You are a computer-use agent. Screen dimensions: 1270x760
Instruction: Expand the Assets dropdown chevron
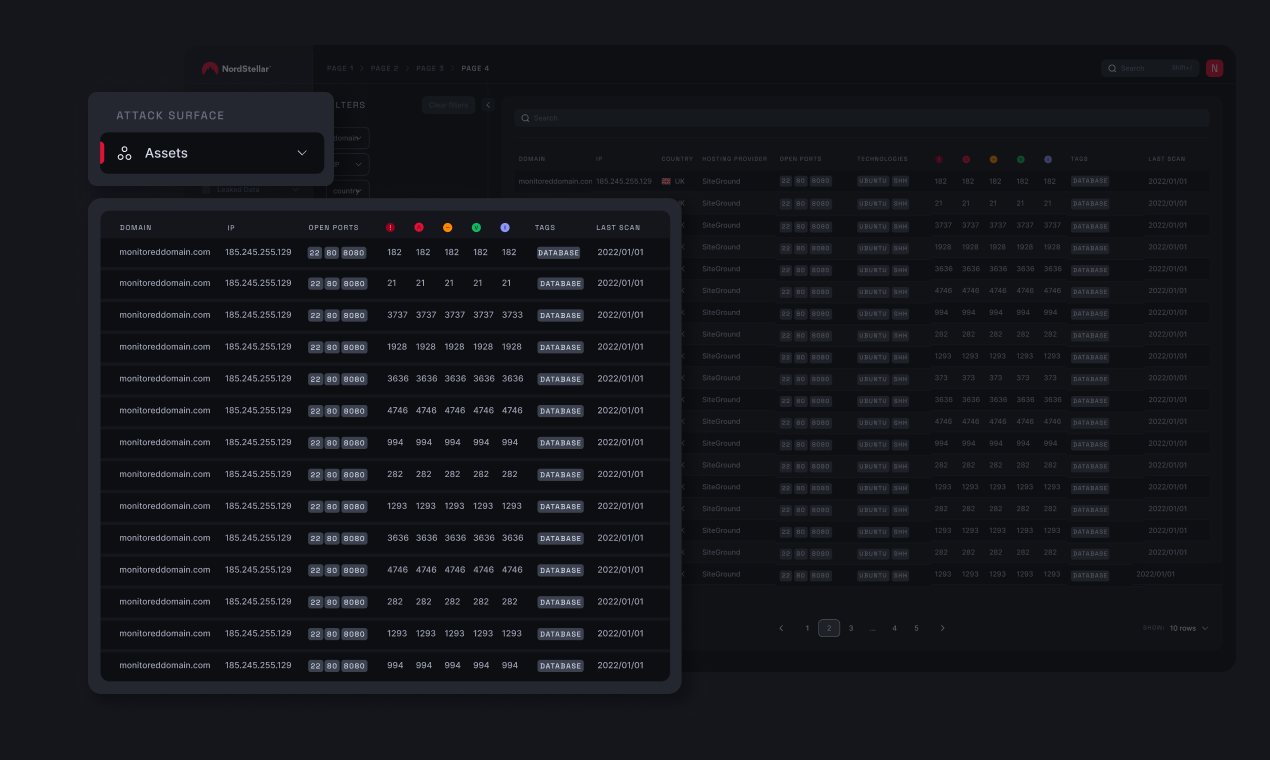[302, 153]
